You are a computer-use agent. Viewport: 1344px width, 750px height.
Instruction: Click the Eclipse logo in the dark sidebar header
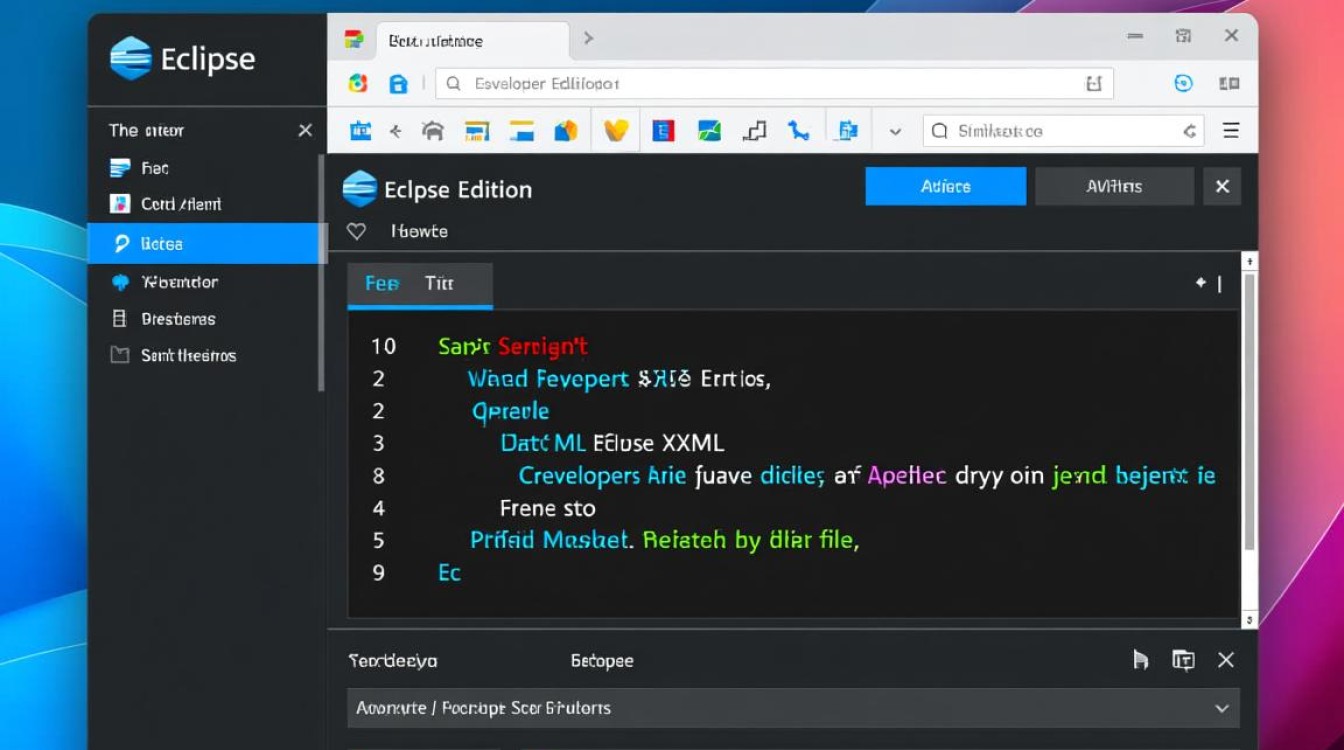click(131, 58)
